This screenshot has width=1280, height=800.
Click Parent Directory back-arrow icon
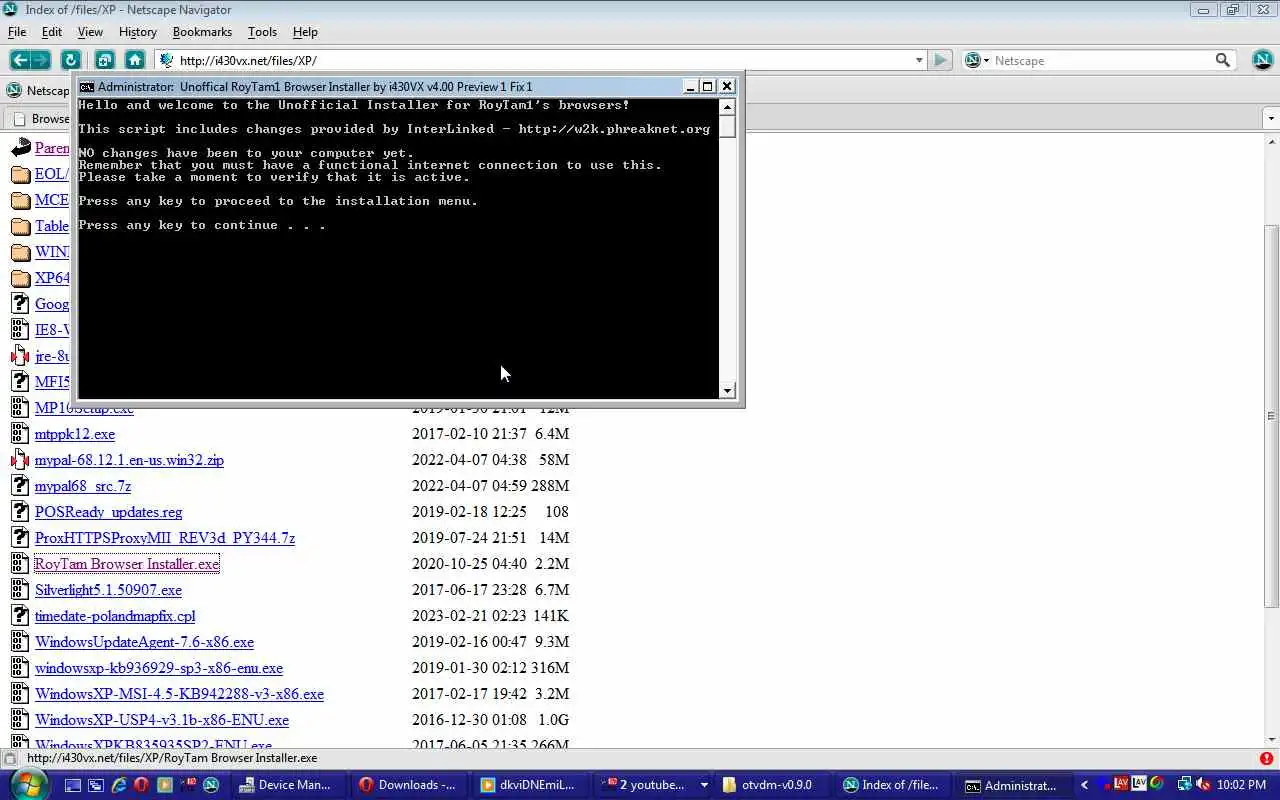click(x=20, y=148)
